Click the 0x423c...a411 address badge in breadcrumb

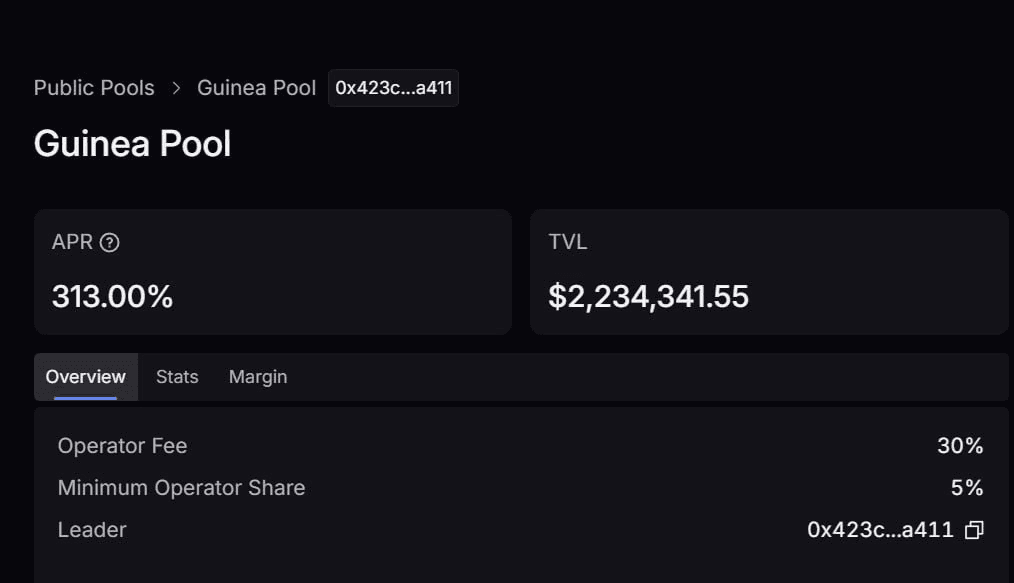pyautogui.click(x=393, y=88)
